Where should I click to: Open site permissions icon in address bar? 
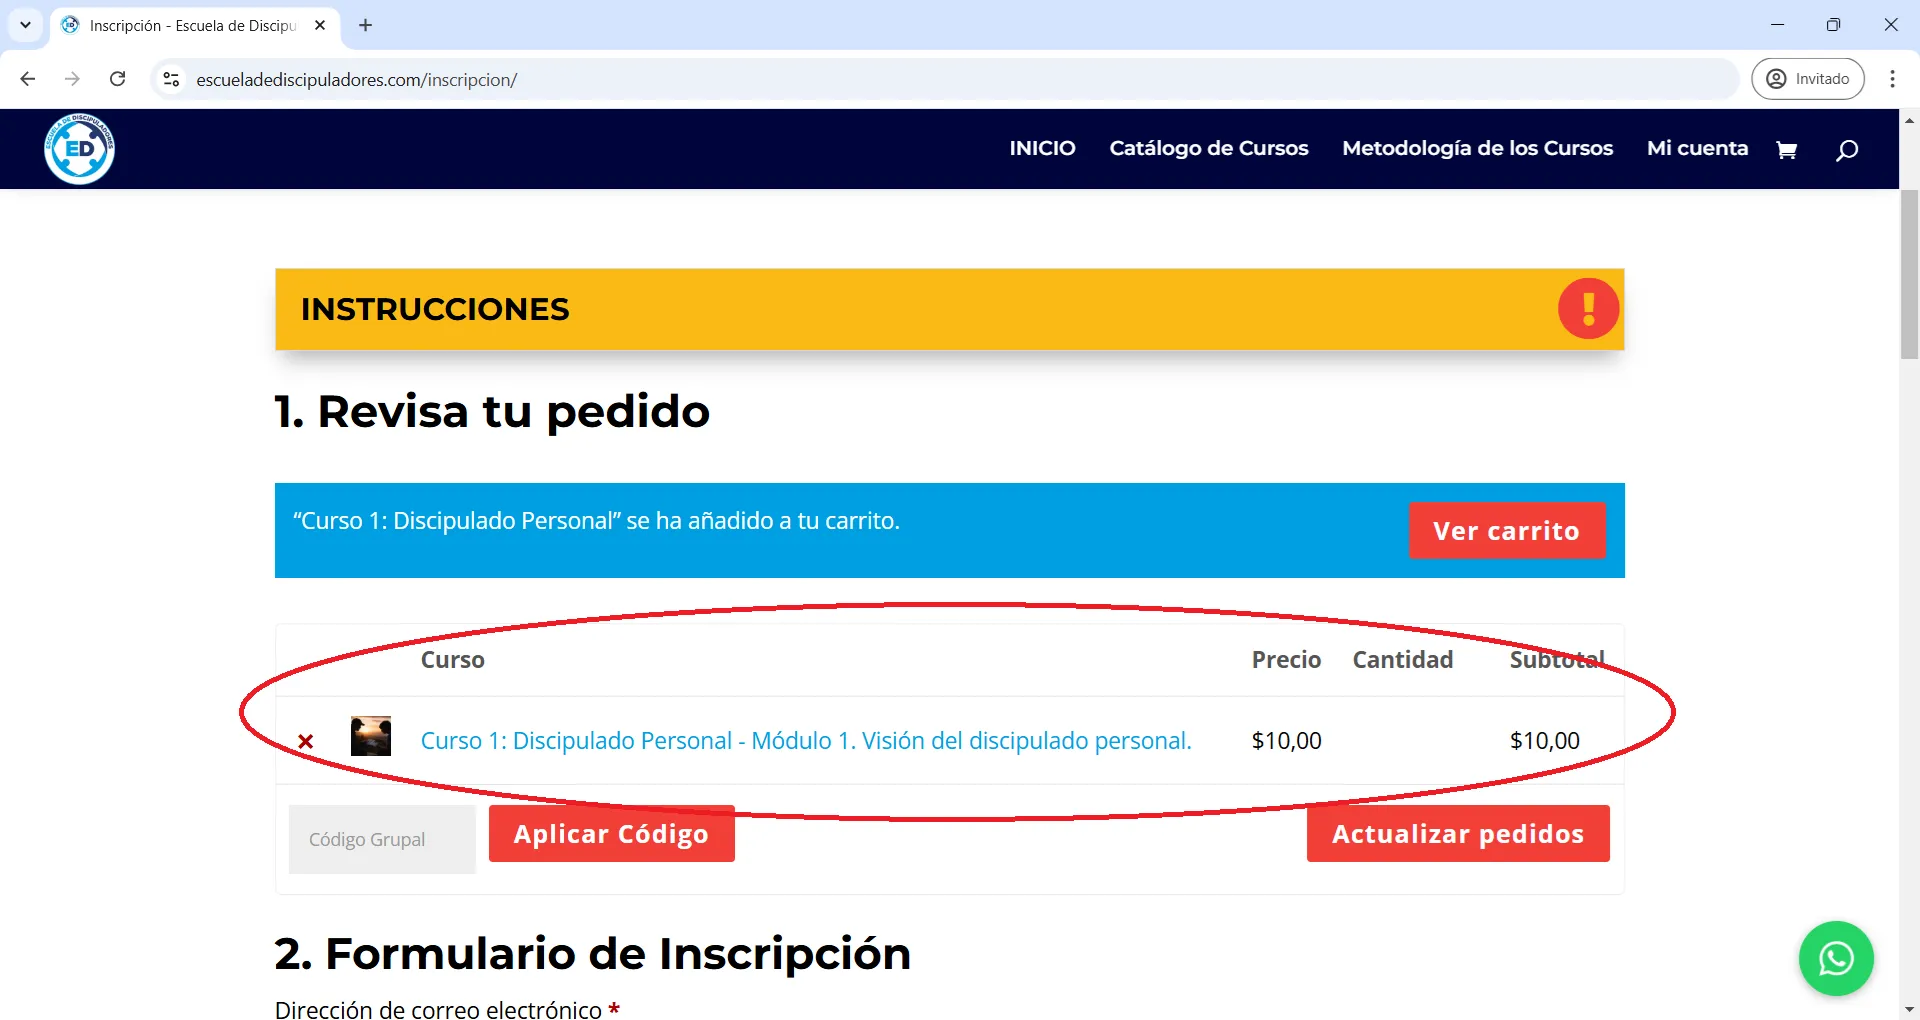(x=171, y=79)
